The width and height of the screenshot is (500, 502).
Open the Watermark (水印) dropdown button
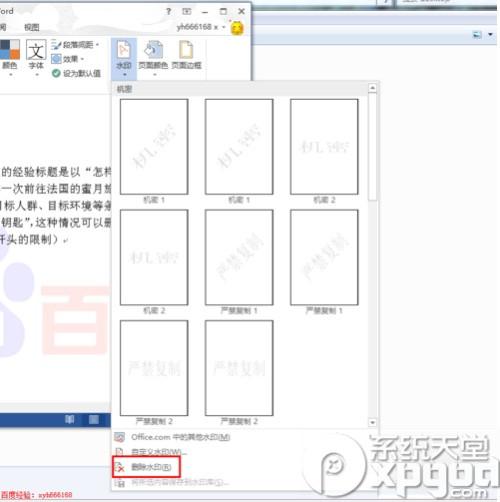pyautogui.click(x=124, y=58)
